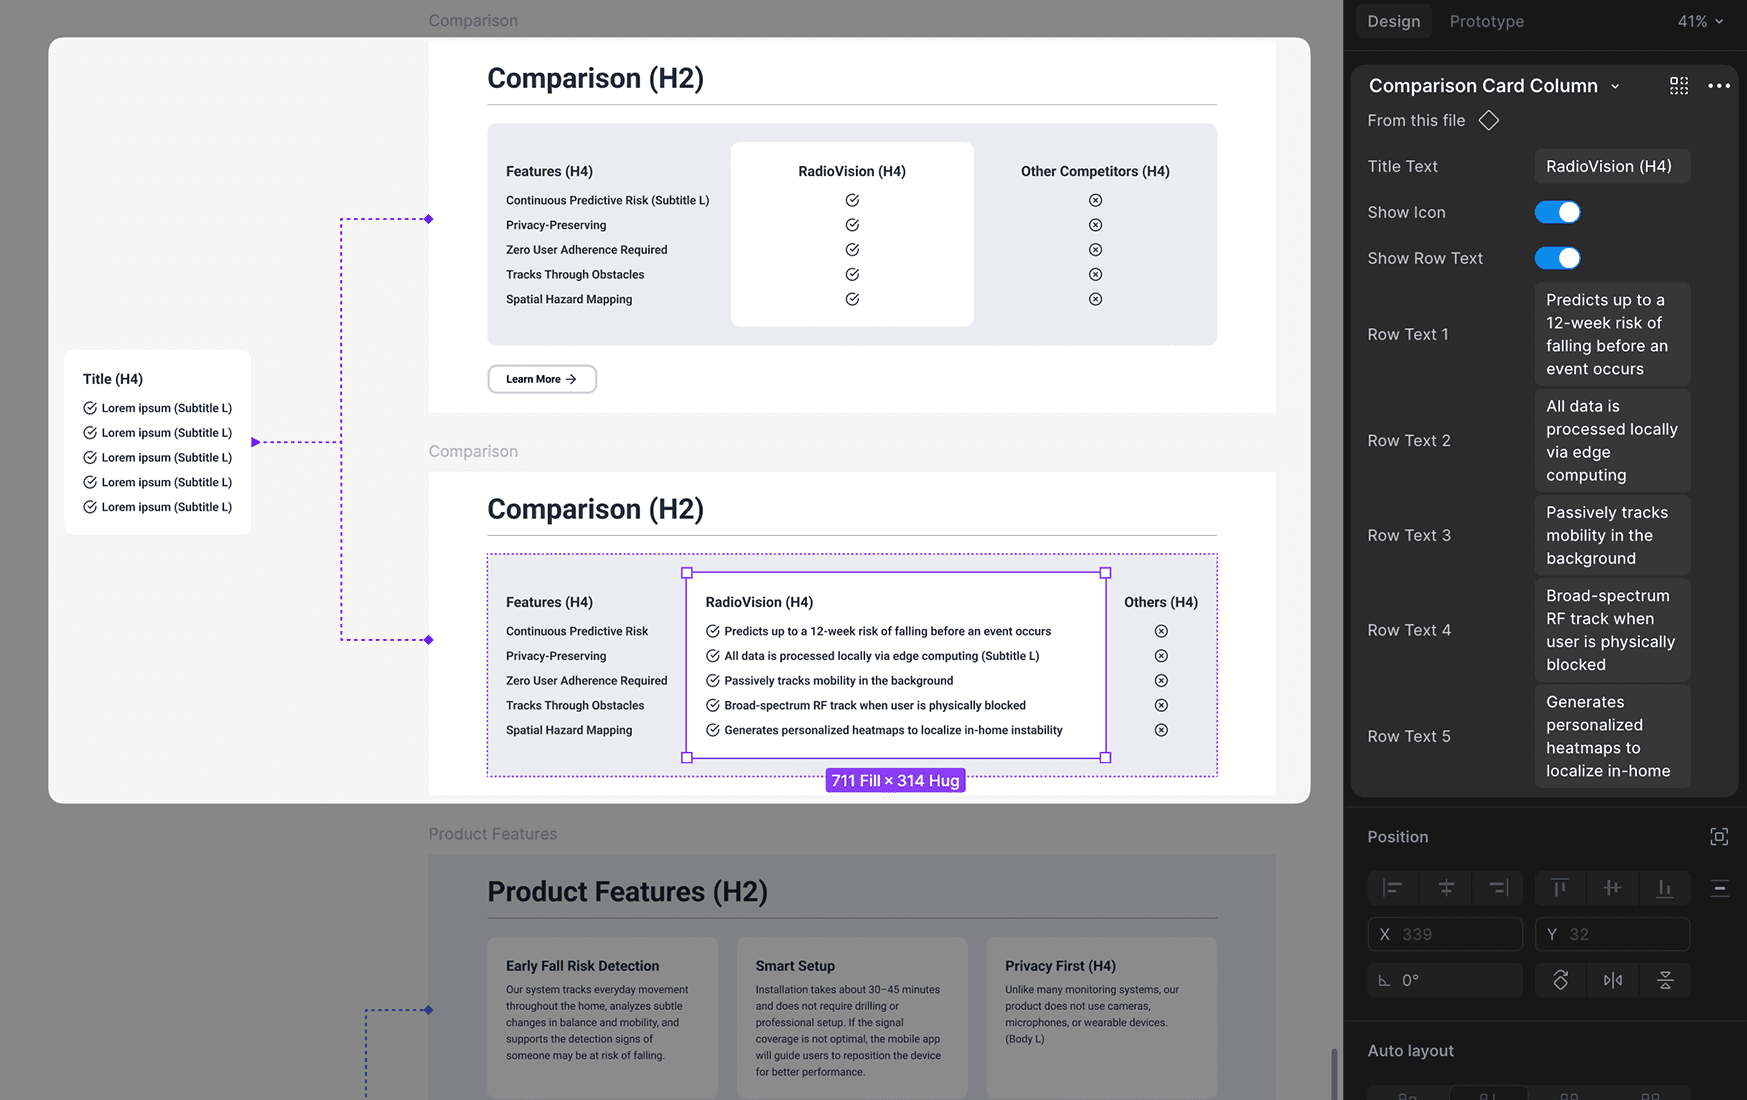1747x1100 pixels.
Task: Toggle absolute position frame icon
Action: point(1719,837)
